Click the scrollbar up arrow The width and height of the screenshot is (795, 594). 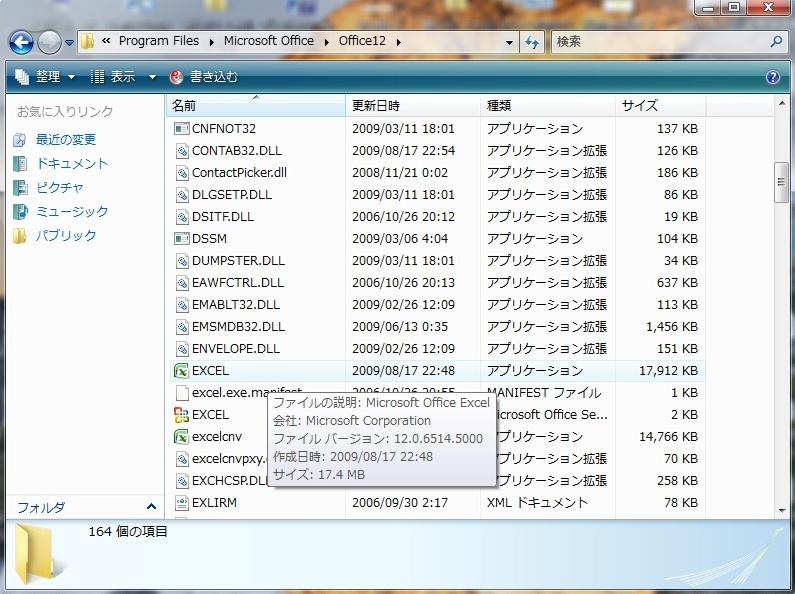[x=781, y=104]
